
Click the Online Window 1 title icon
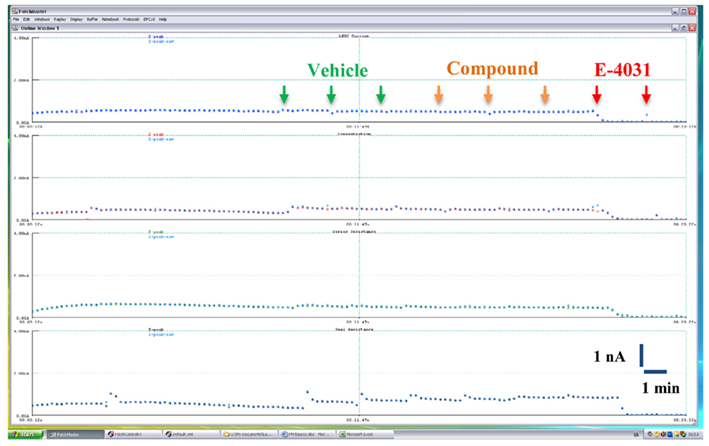15,28
